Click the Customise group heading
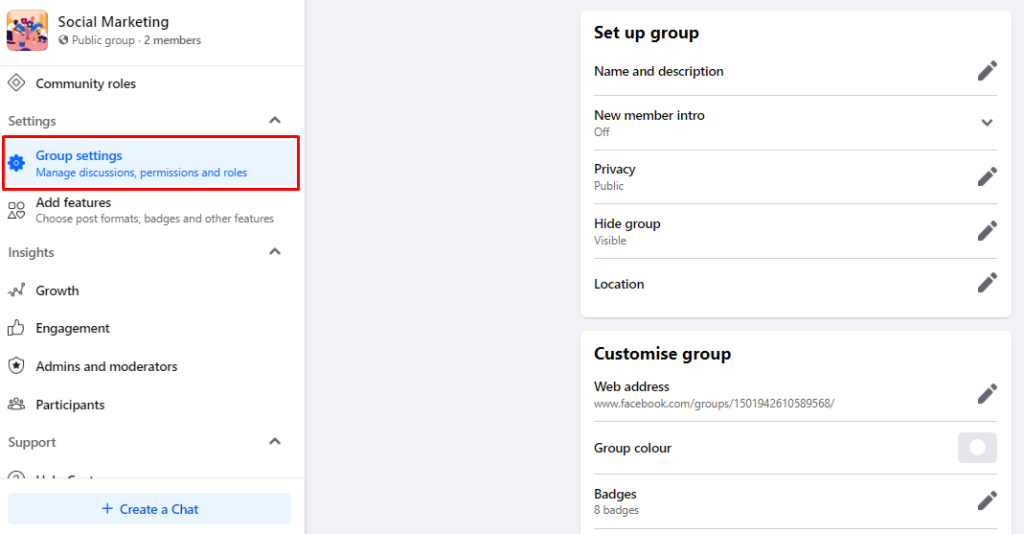 coord(662,354)
